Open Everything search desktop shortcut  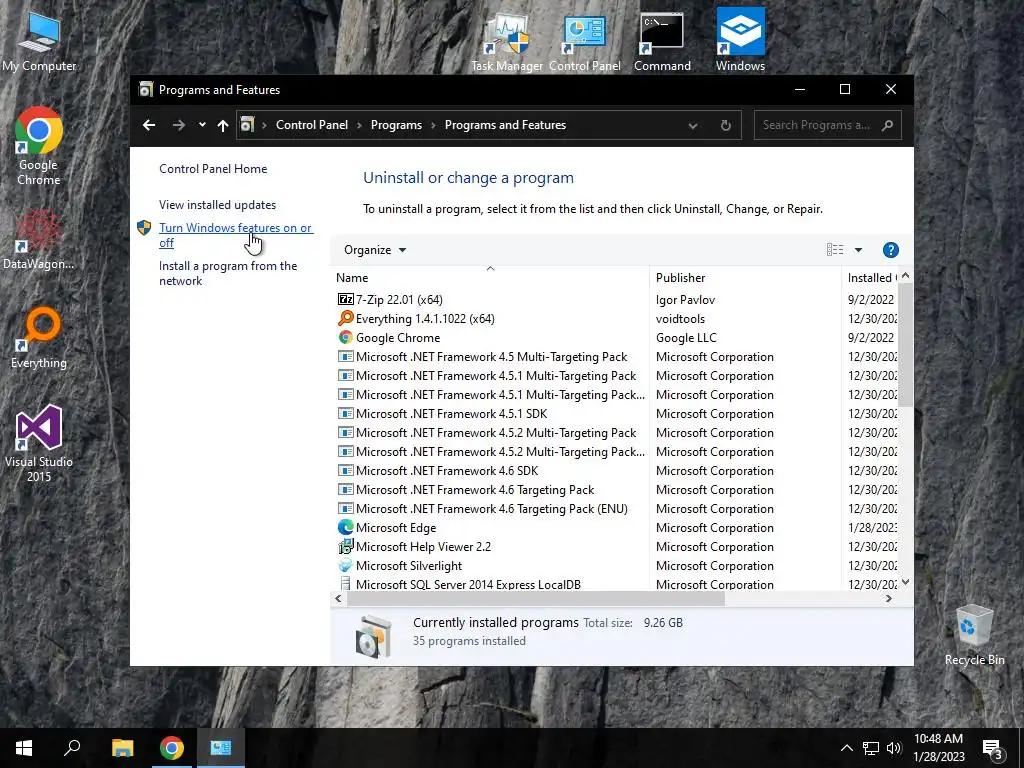39,338
